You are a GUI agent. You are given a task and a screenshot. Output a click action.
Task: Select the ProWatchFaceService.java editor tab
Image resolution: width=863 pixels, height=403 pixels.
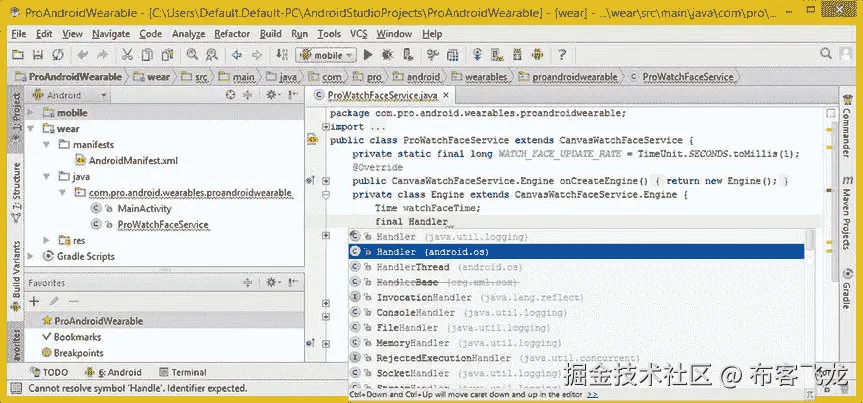click(382, 95)
